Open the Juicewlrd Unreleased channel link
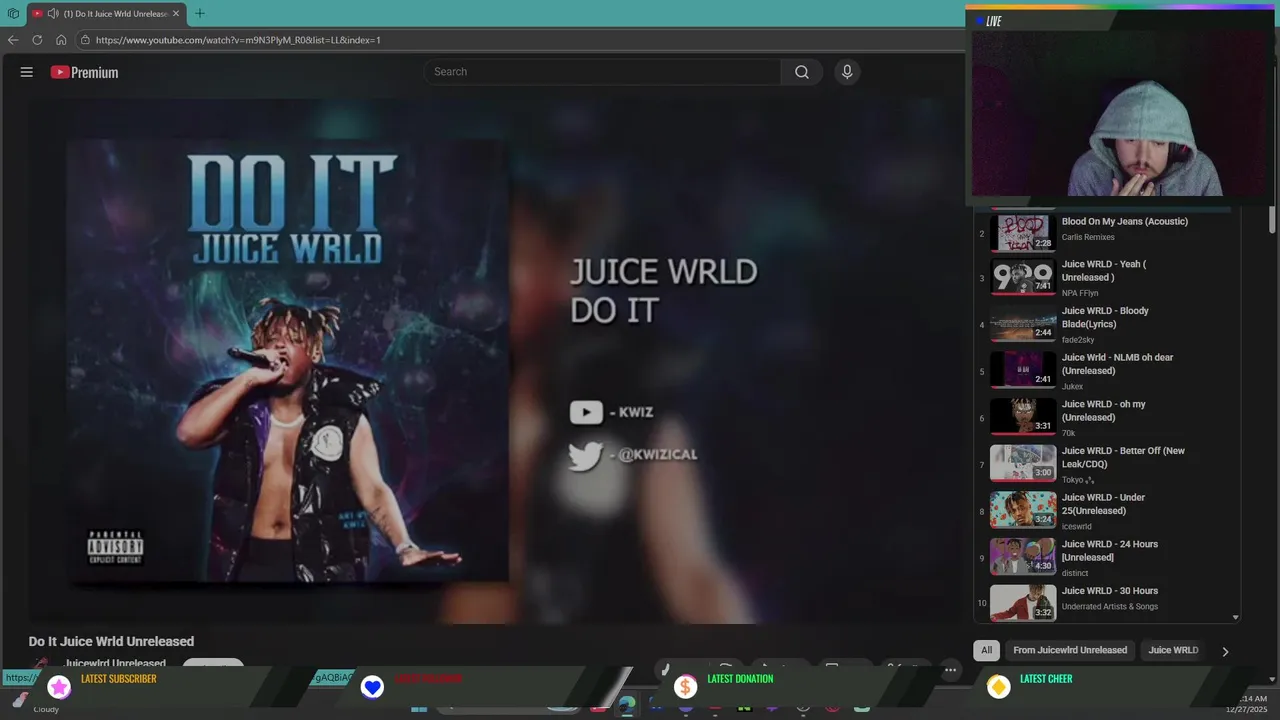Image resolution: width=1280 pixels, height=720 pixels. point(115,664)
